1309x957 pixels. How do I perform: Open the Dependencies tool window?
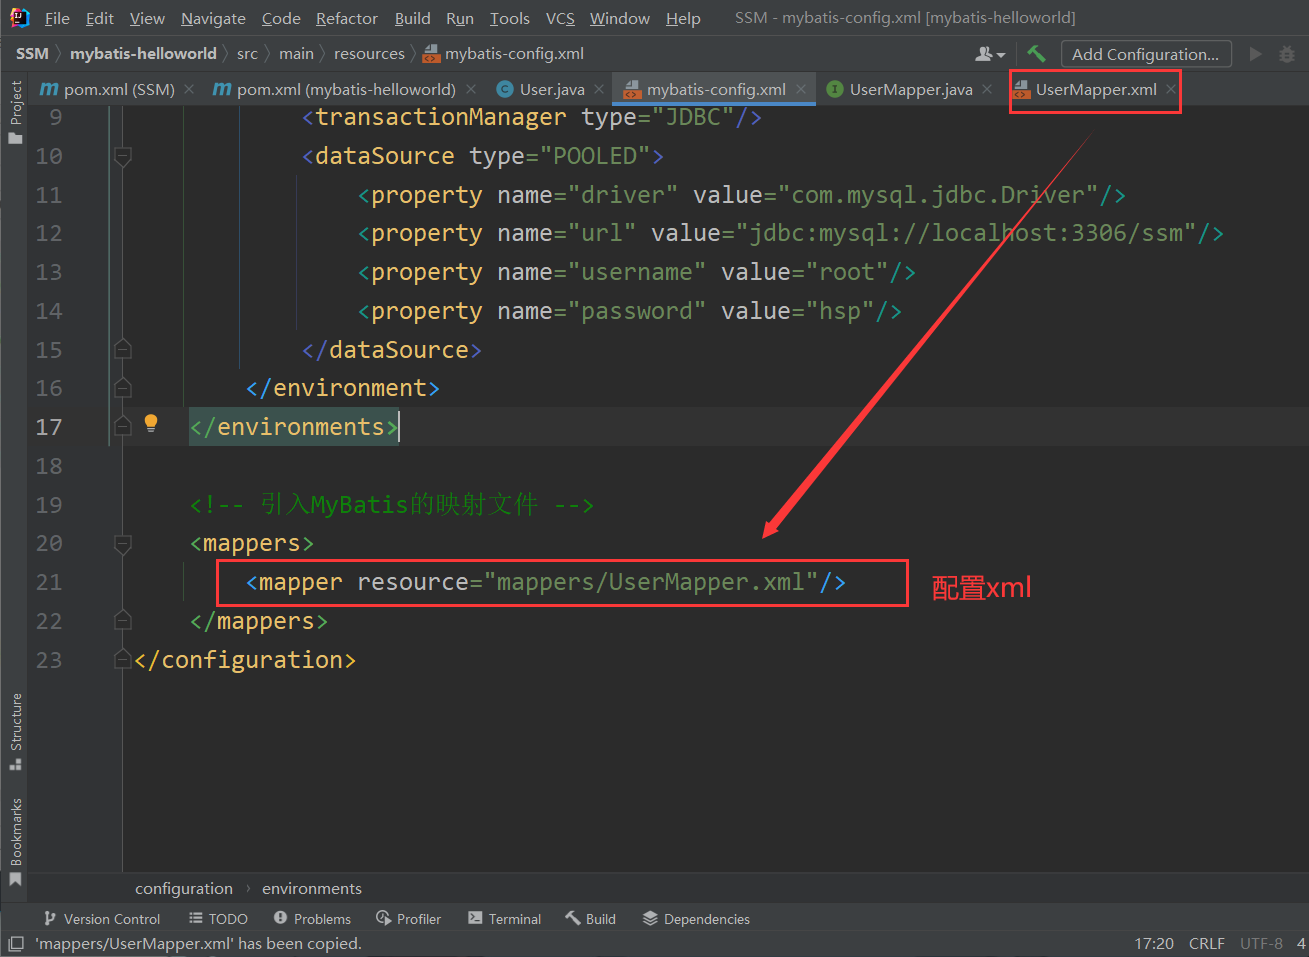point(696,918)
